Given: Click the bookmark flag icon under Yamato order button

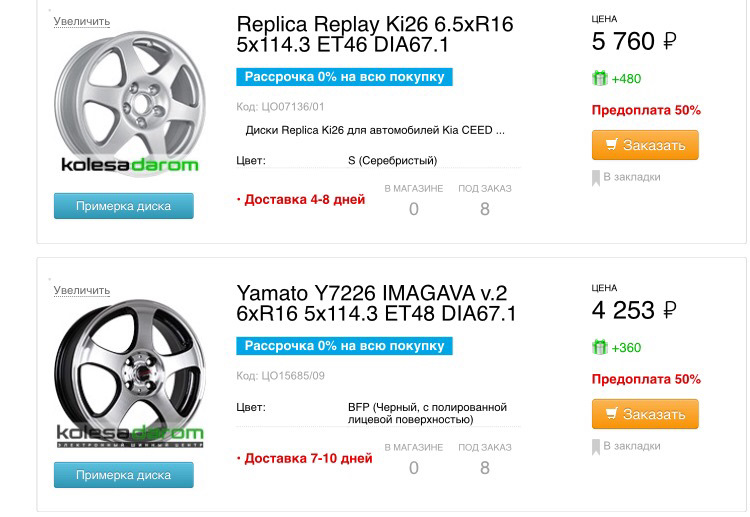Looking at the screenshot, I should (596, 446).
